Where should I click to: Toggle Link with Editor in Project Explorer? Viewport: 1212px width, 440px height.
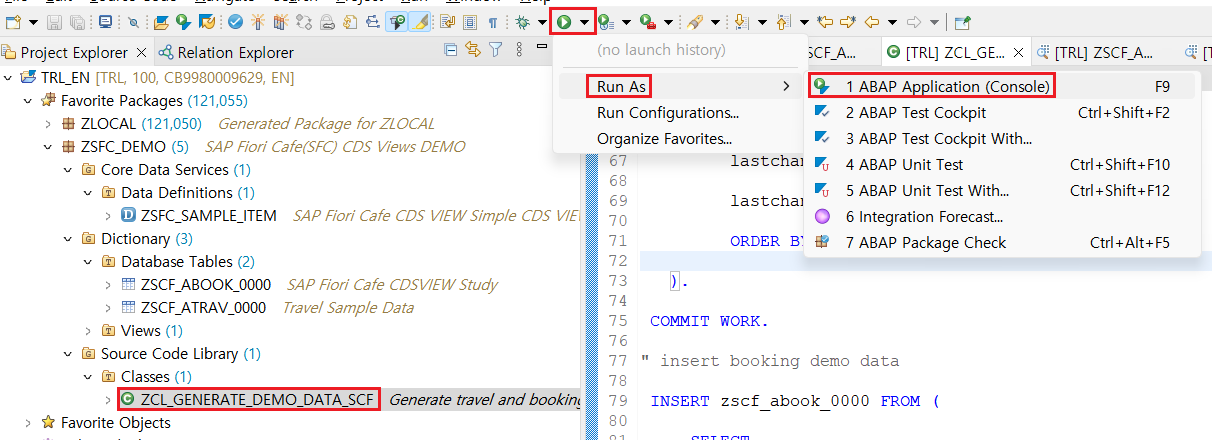tap(472, 49)
